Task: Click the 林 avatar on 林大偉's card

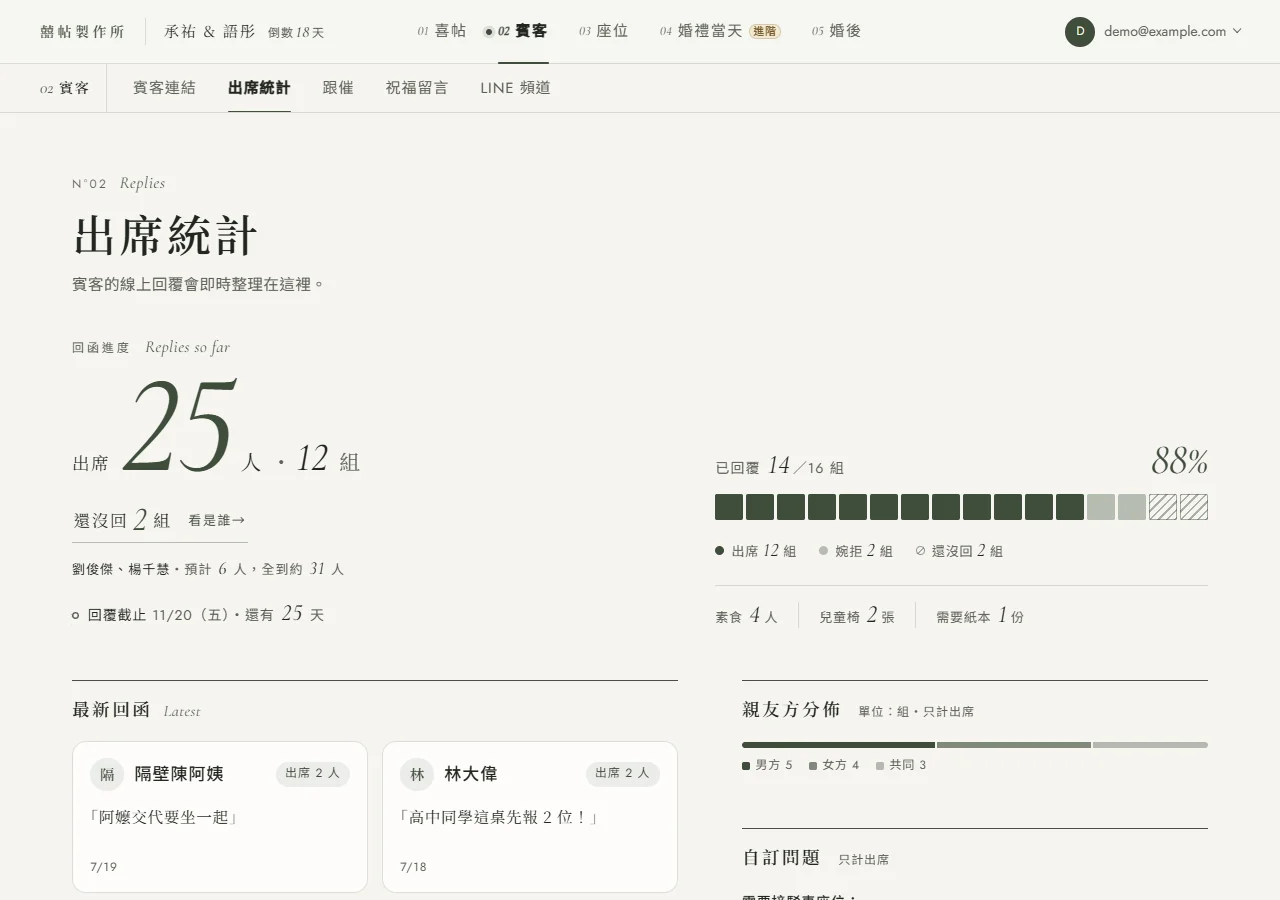Action: 417,774
